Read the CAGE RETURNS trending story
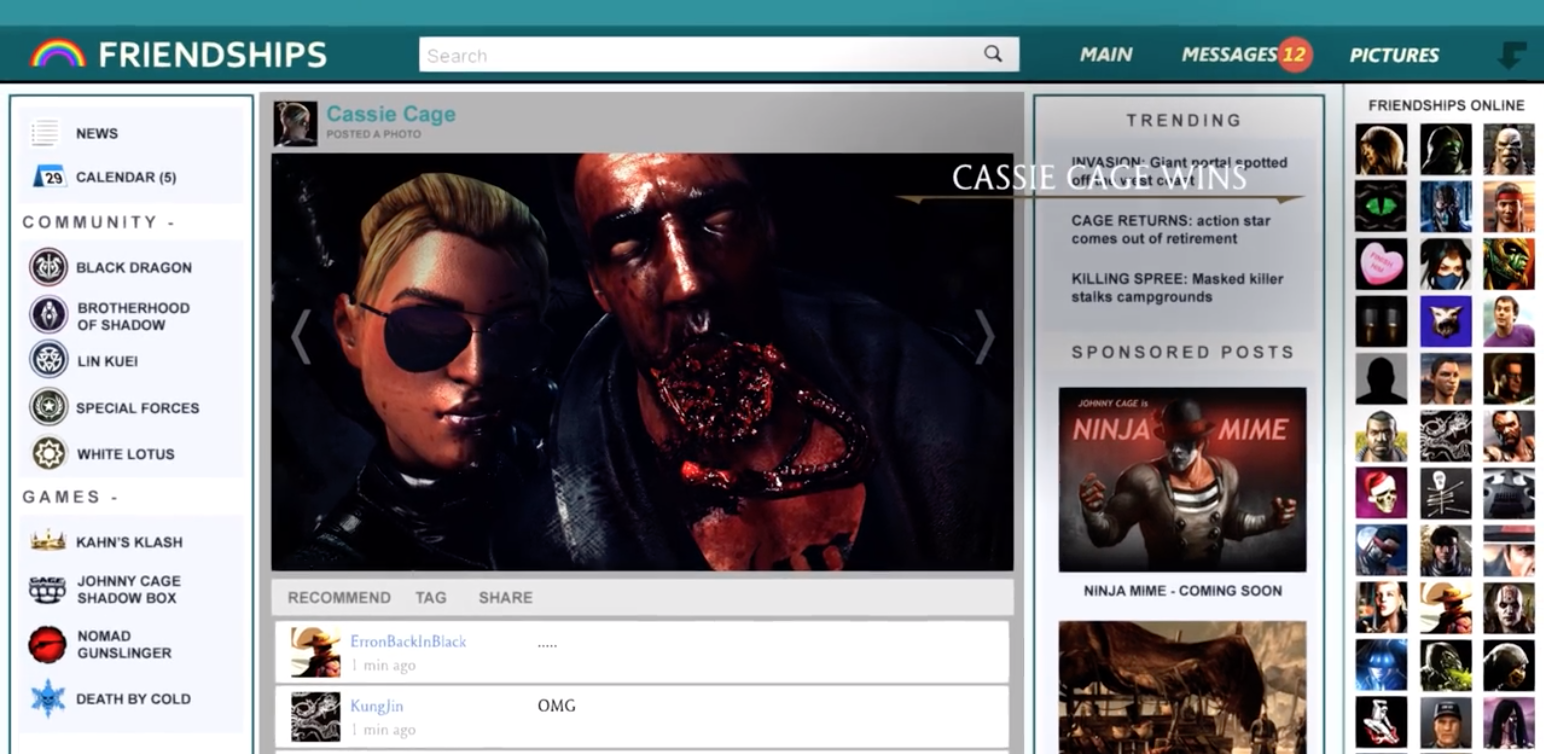 click(x=1170, y=229)
